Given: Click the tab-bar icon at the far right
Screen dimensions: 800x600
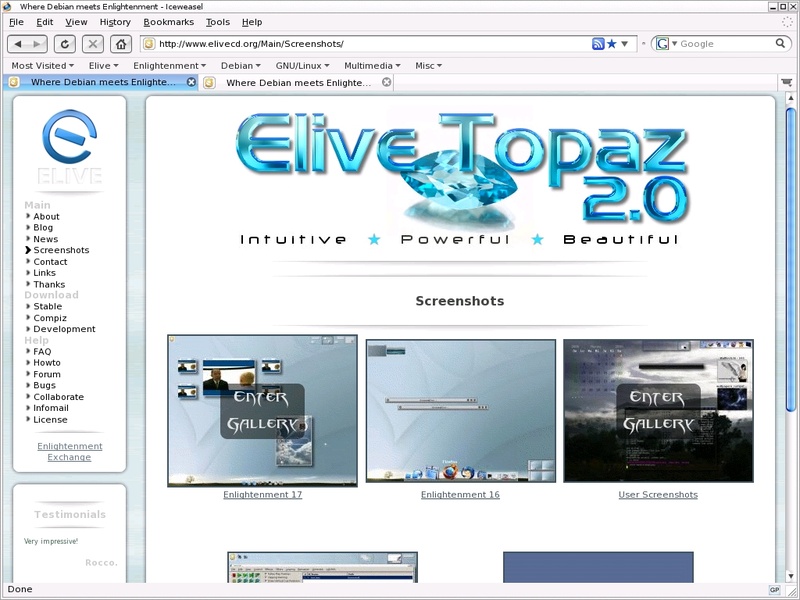Looking at the screenshot, I should coord(786,82).
